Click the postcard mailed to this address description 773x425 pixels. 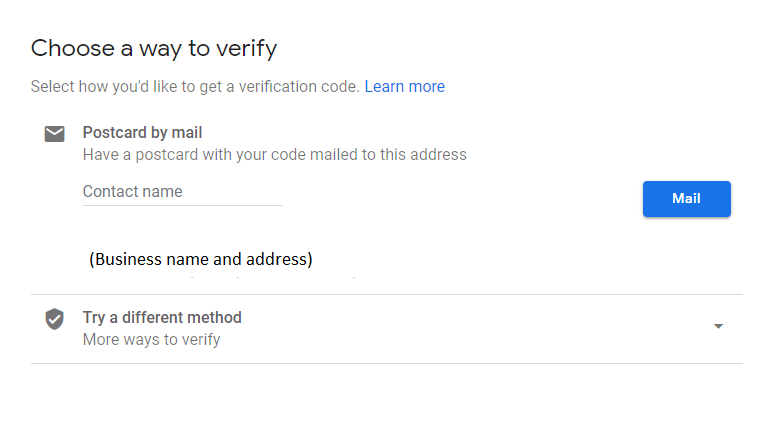click(x=275, y=154)
